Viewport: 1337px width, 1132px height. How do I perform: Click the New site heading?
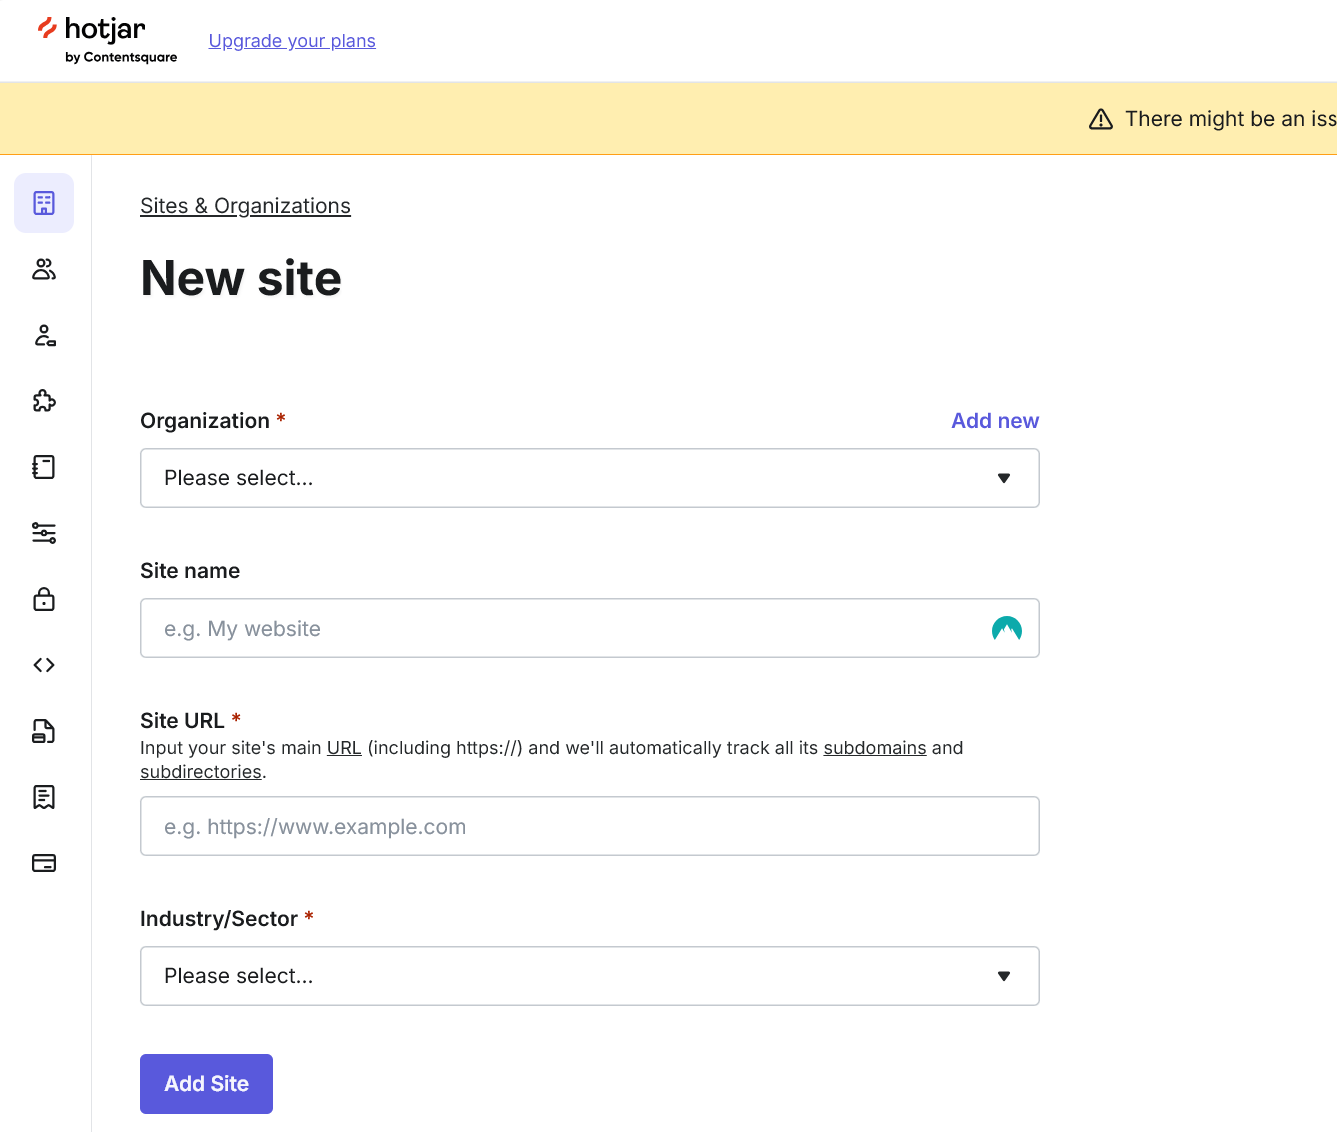pos(241,278)
